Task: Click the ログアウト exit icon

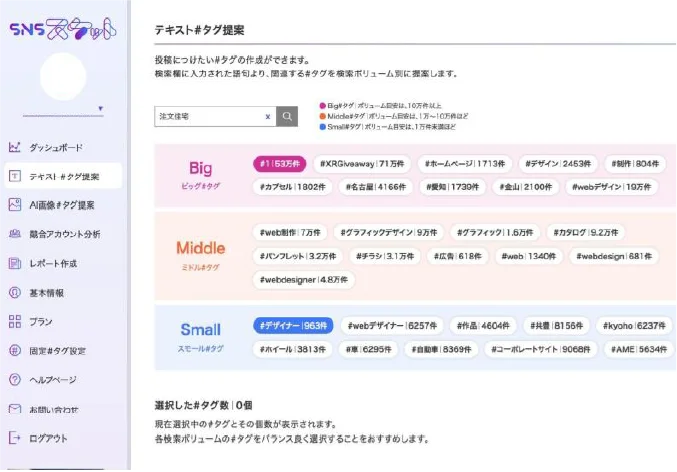Action: (15, 437)
